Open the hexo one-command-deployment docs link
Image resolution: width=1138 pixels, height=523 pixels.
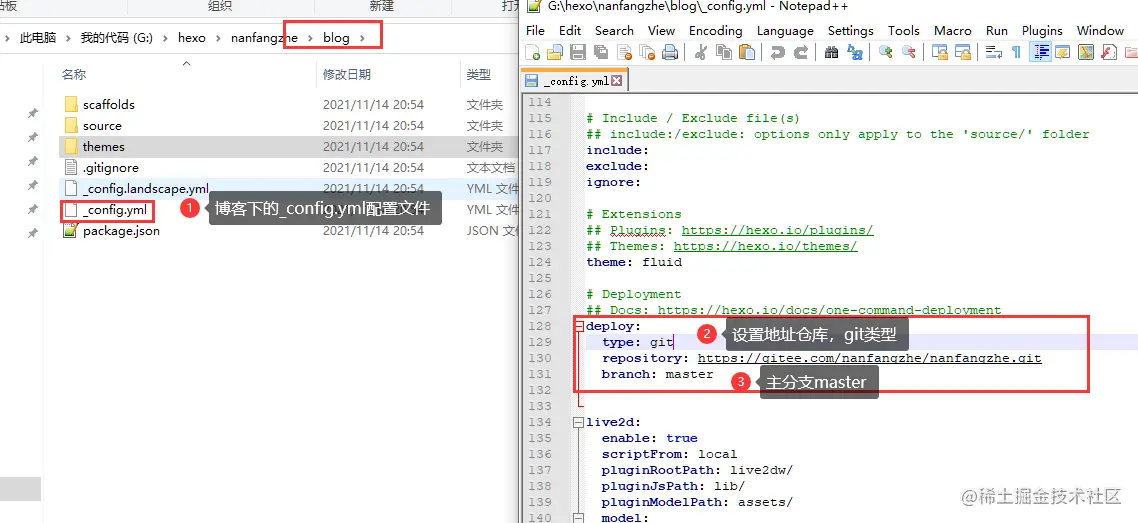click(x=830, y=310)
